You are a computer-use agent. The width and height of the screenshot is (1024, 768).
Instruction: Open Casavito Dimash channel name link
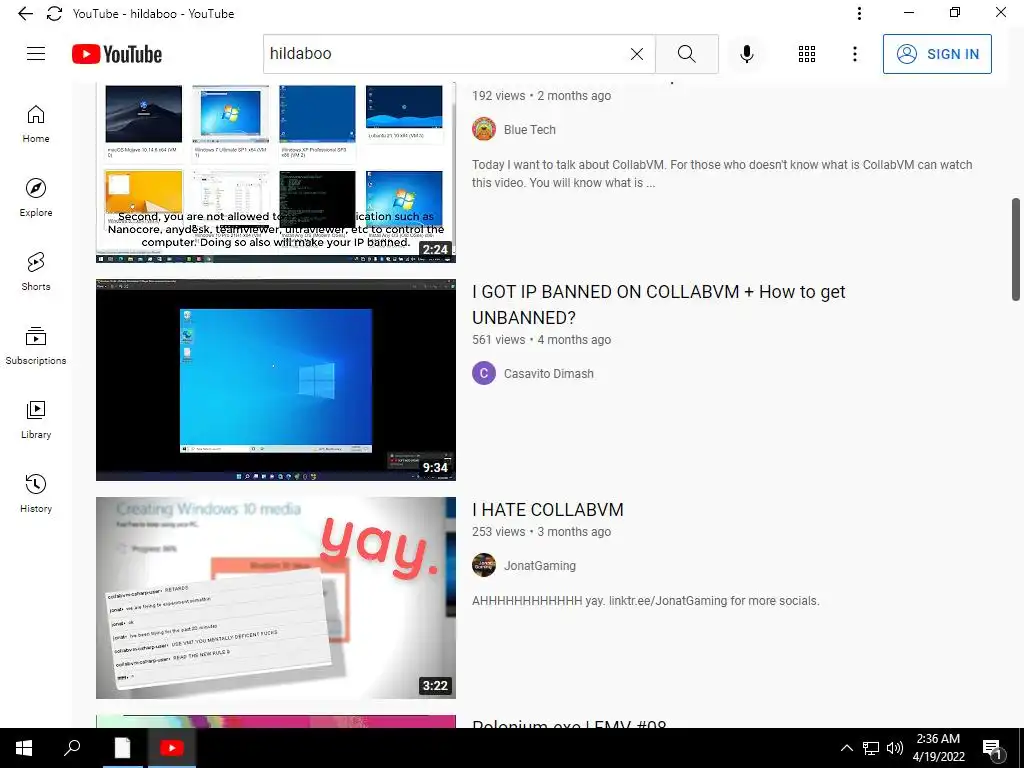point(549,374)
